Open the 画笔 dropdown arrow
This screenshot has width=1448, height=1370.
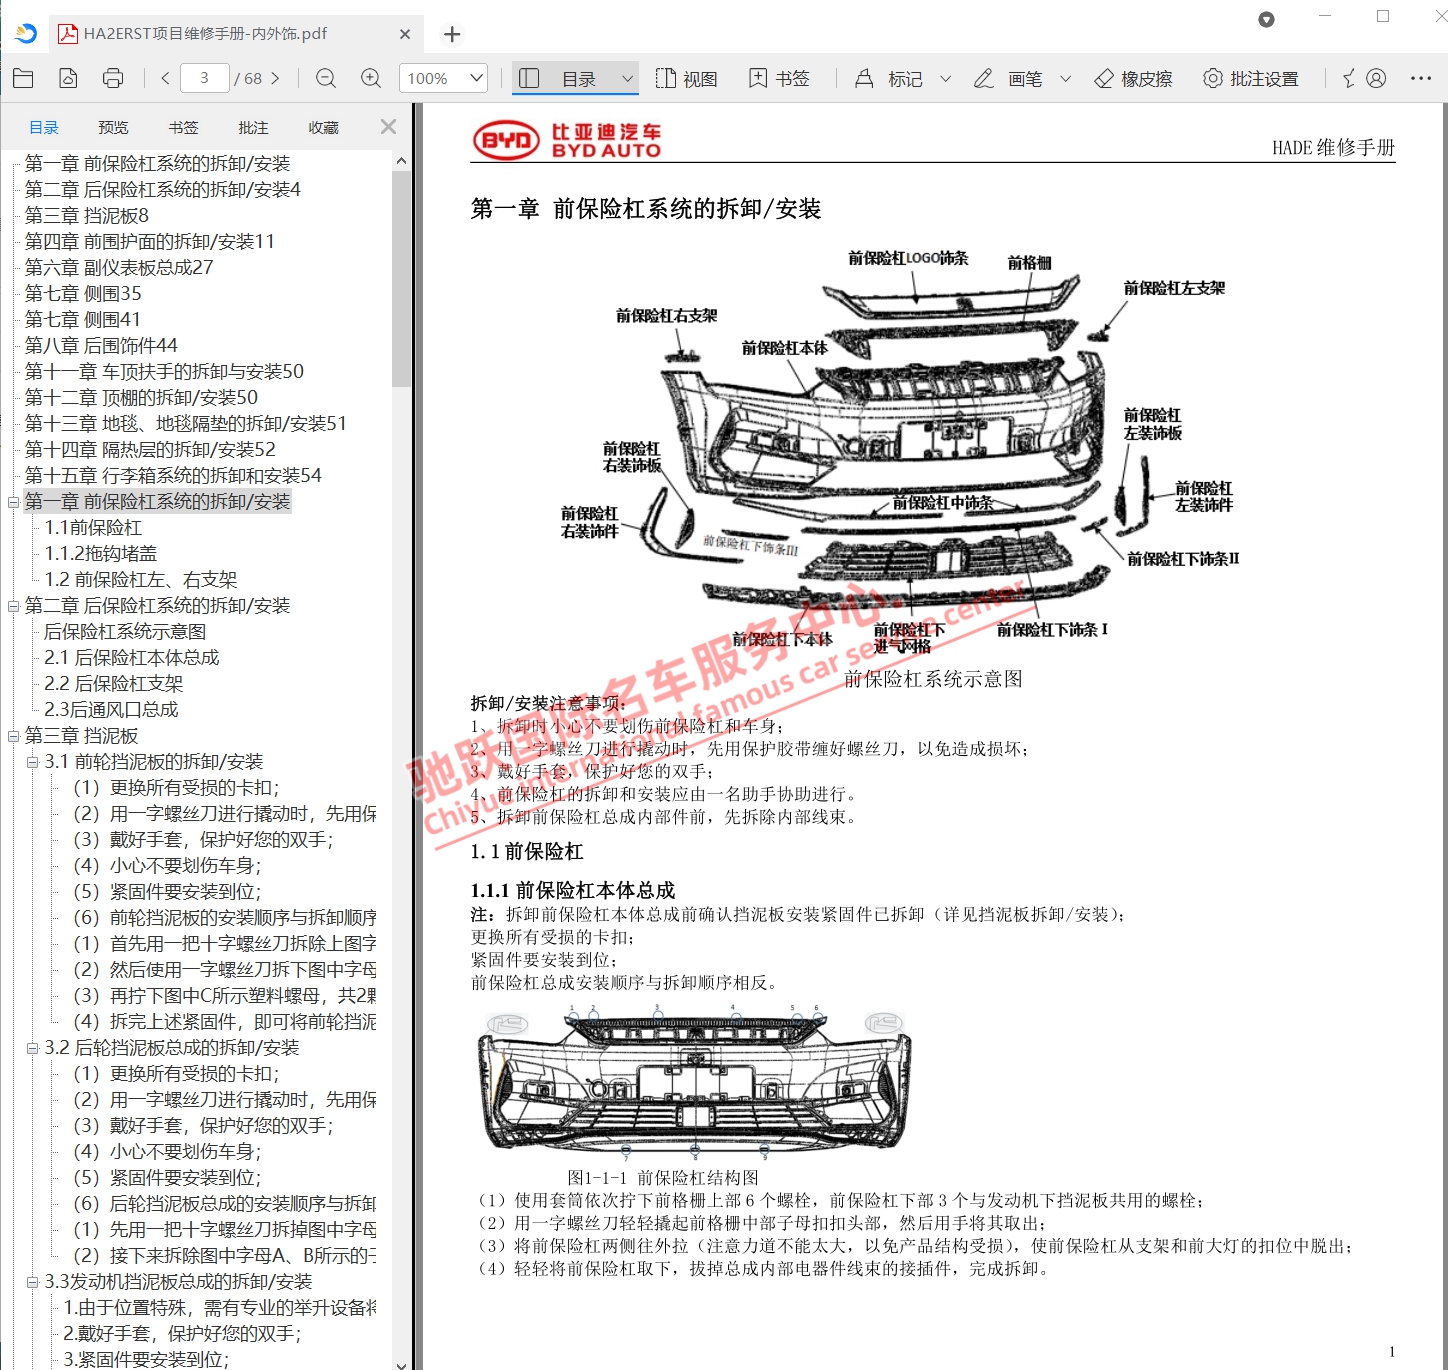point(1065,77)
